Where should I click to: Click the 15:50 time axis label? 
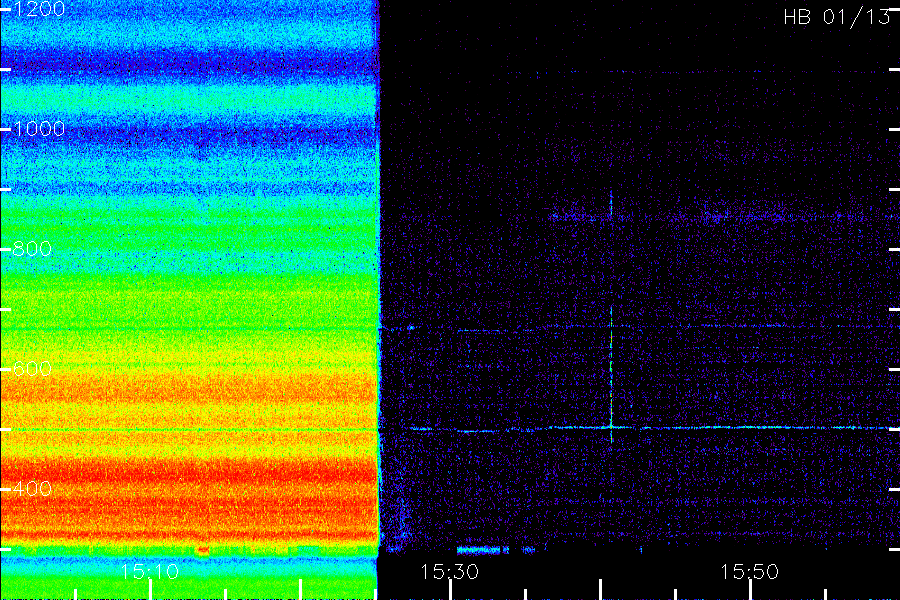tap(749, 571)
